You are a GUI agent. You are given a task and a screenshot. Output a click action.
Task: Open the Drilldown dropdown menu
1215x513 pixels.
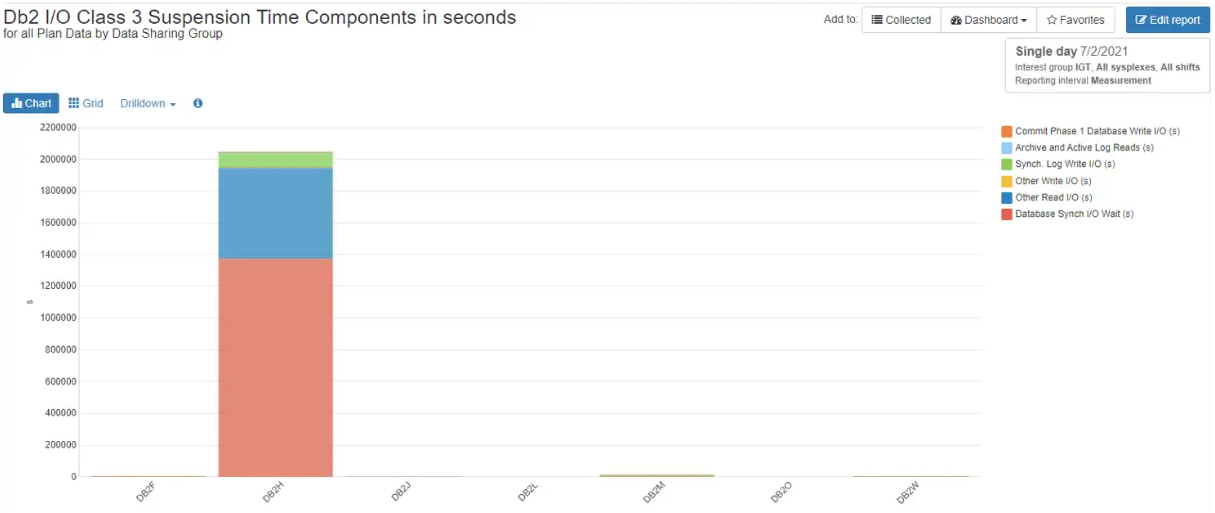pyautogui.click(x=148, y=103)
